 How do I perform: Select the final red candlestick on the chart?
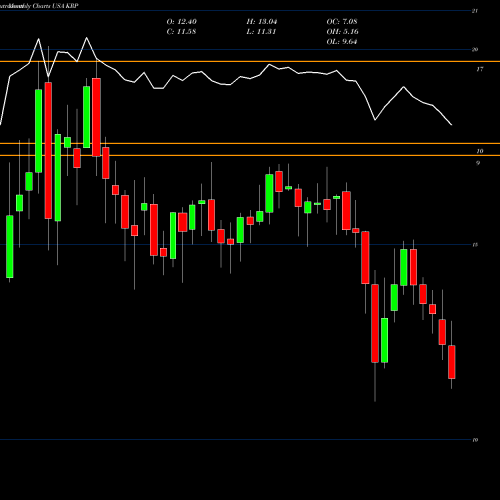pos(452,362)
